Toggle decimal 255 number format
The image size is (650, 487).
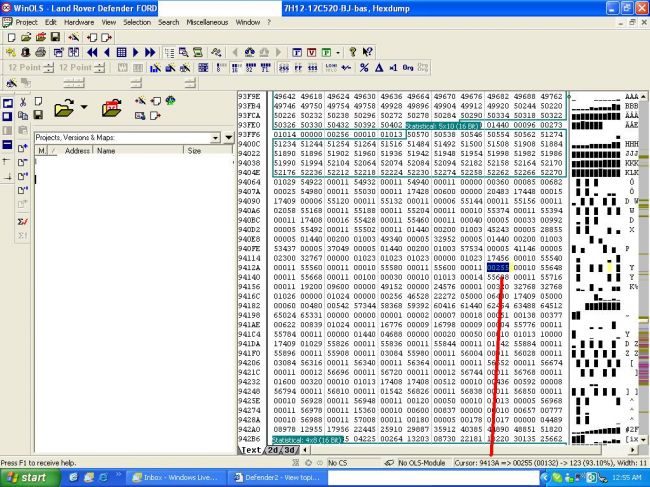pyautogui.click(x=284, y=68)
